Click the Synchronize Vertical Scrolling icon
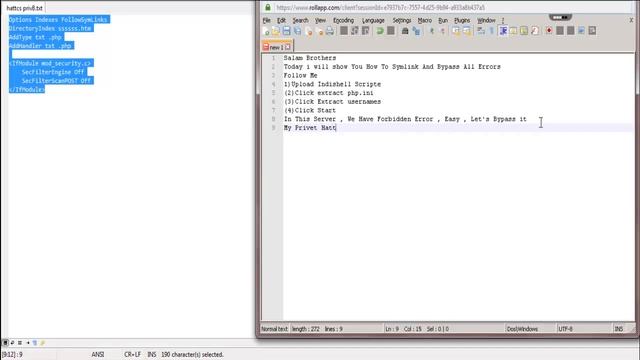This screenshot has height=360, width=640. click(x=456, y=31)
